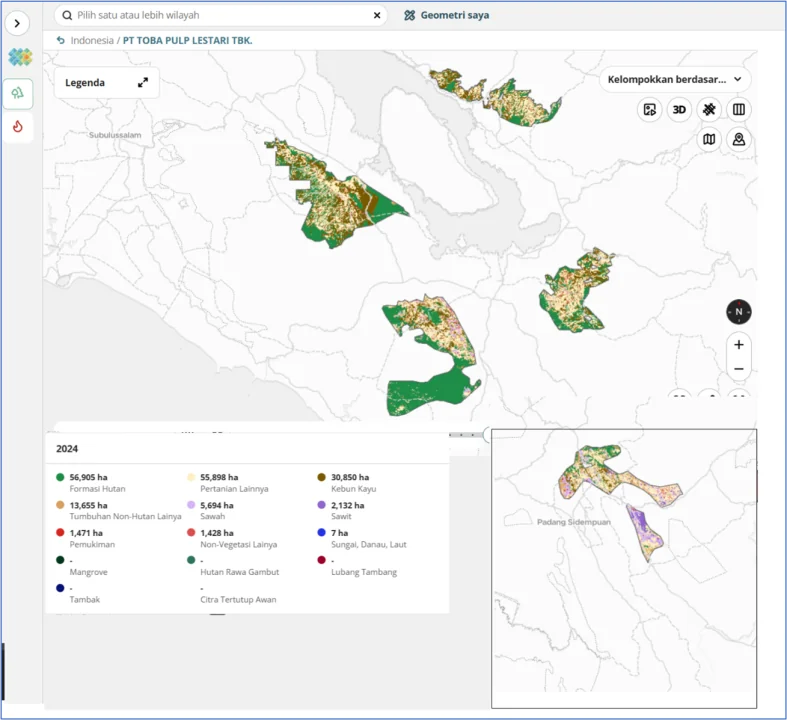The width and height of the screenshot is (787, 720).
Task: Click the search magnifier icon
Action: click(67, 16)
